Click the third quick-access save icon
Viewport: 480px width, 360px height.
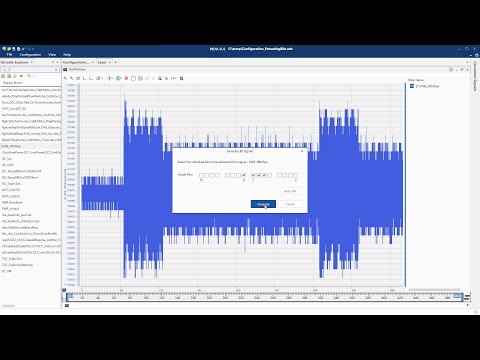(14, 49)
